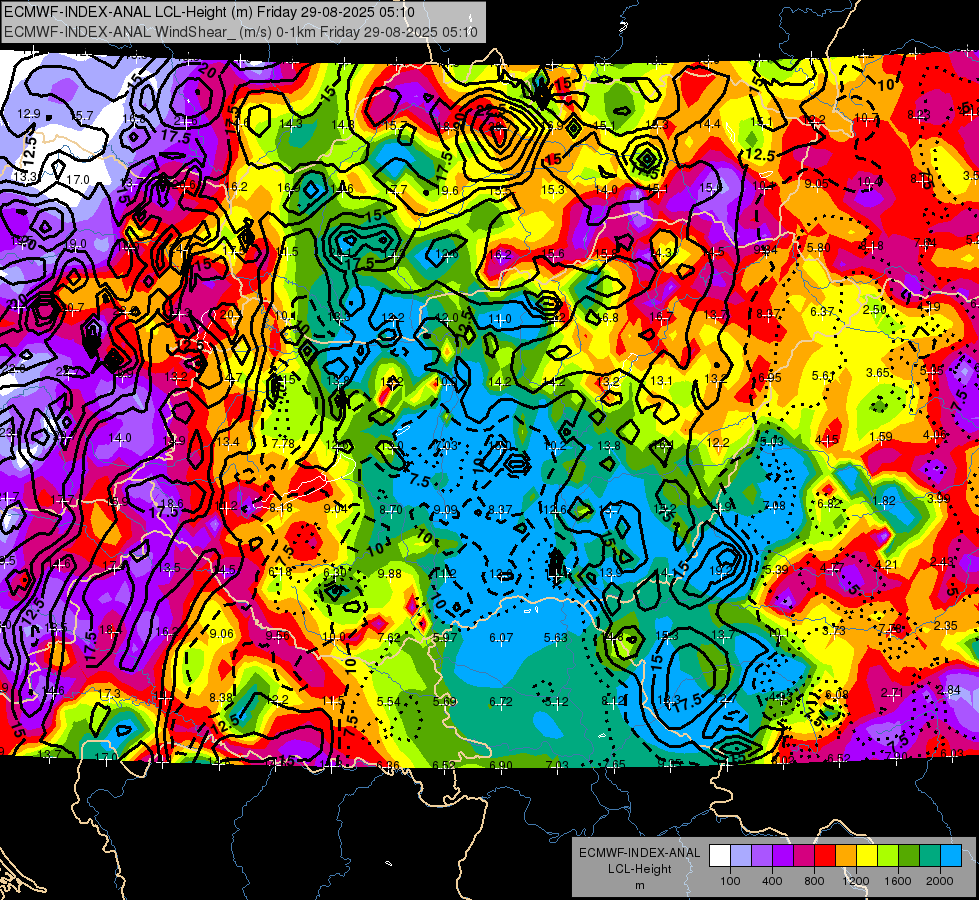Click the grid value '5.39'
Screen dimensions: 979x900
click(x=776, y=570)
